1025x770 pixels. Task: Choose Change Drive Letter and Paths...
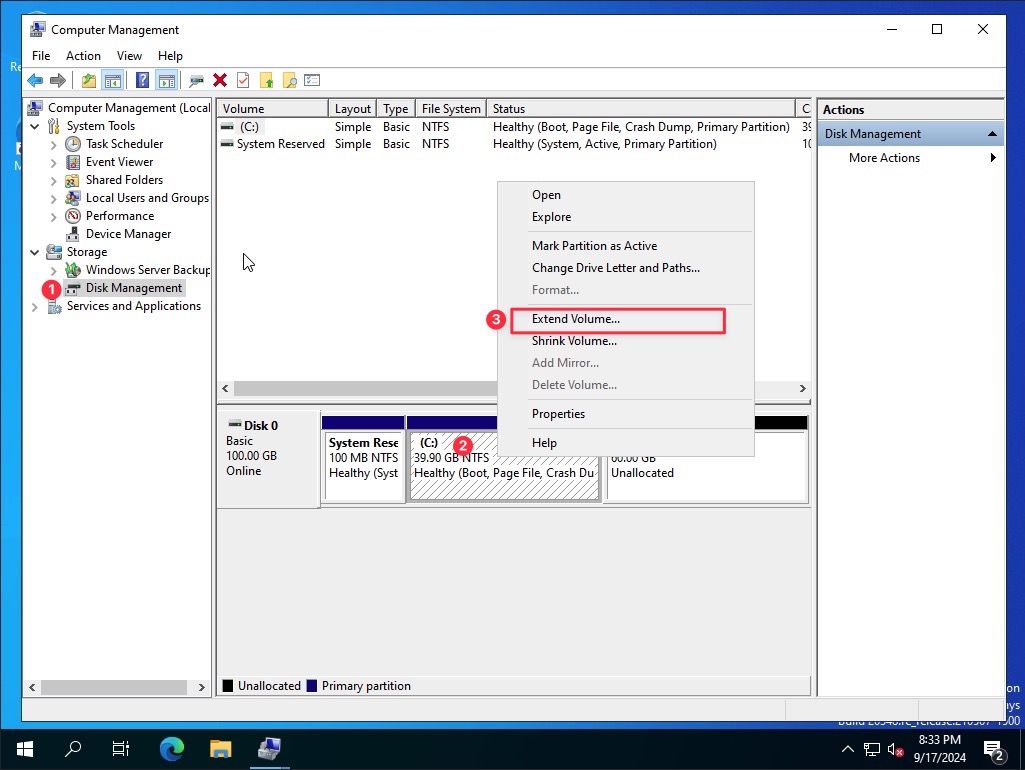626,268
